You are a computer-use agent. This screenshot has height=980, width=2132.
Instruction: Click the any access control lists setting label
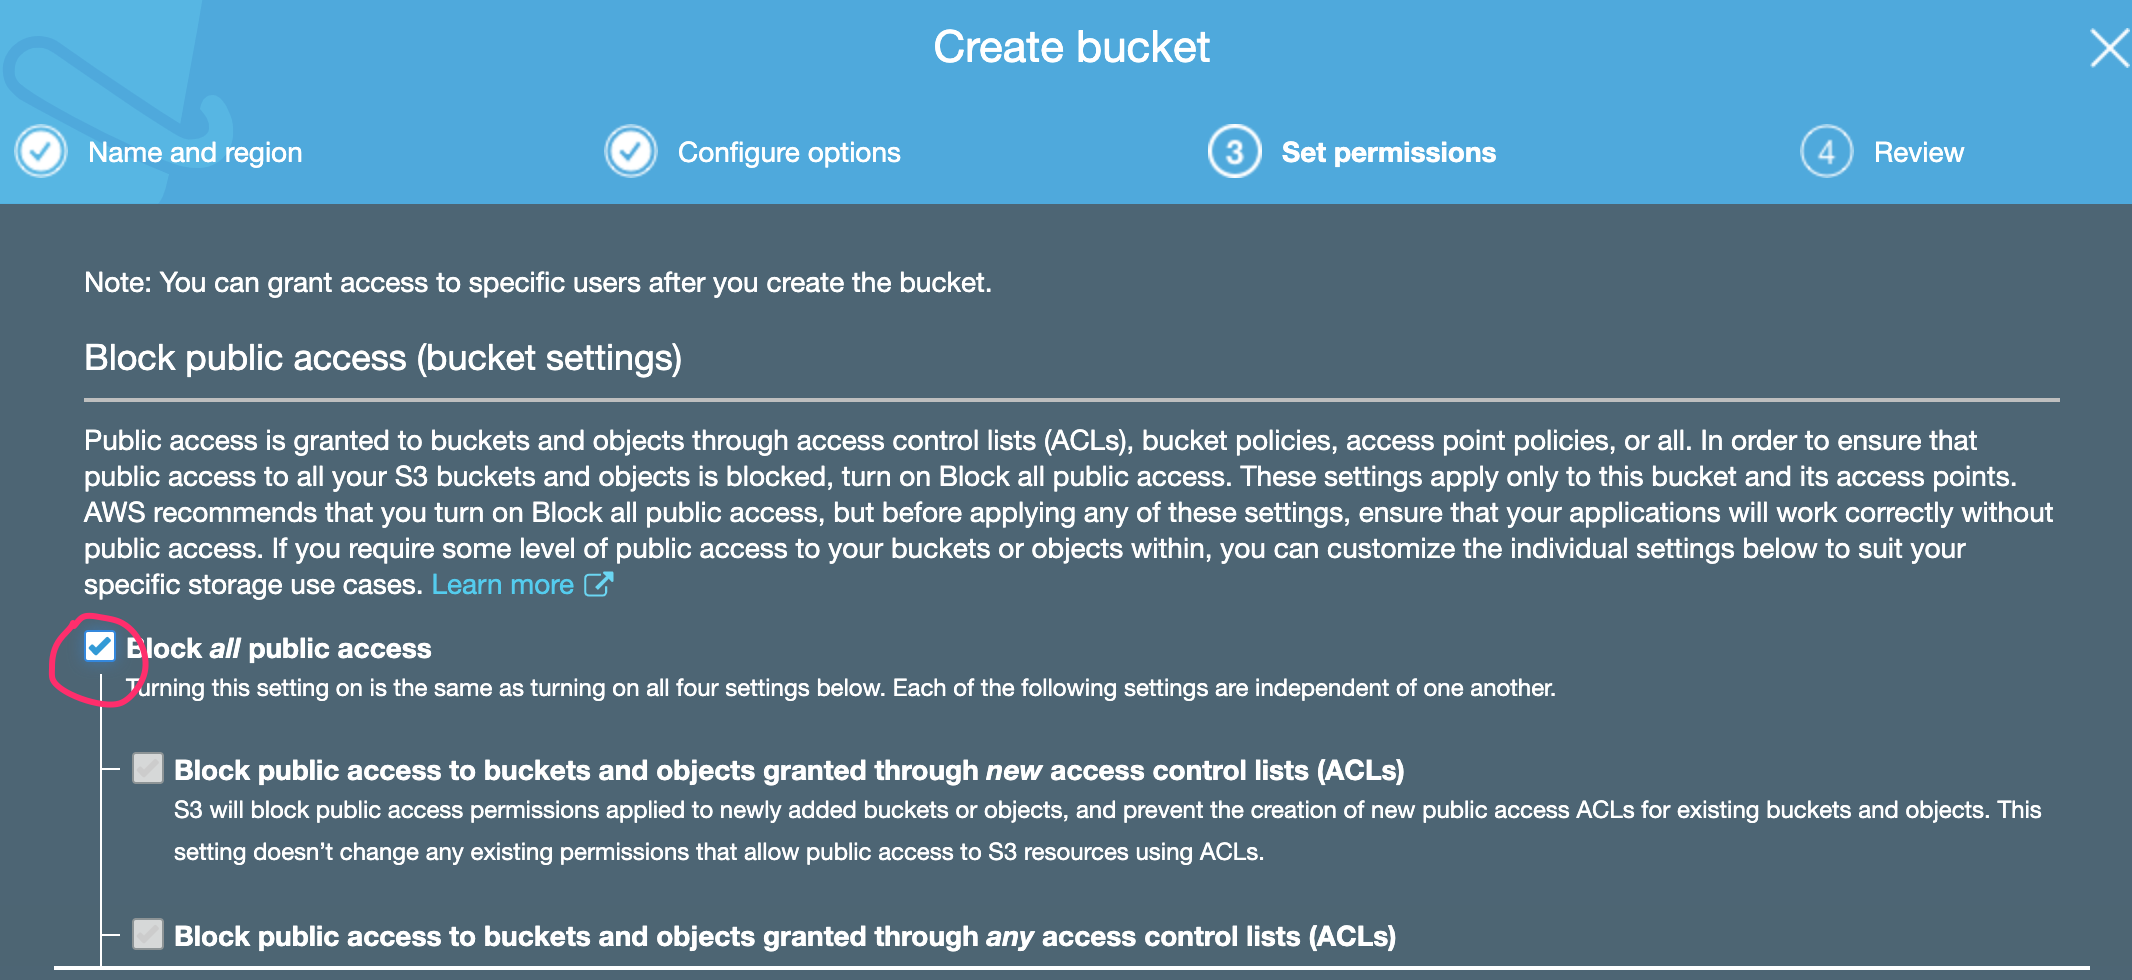click(784, 936)
